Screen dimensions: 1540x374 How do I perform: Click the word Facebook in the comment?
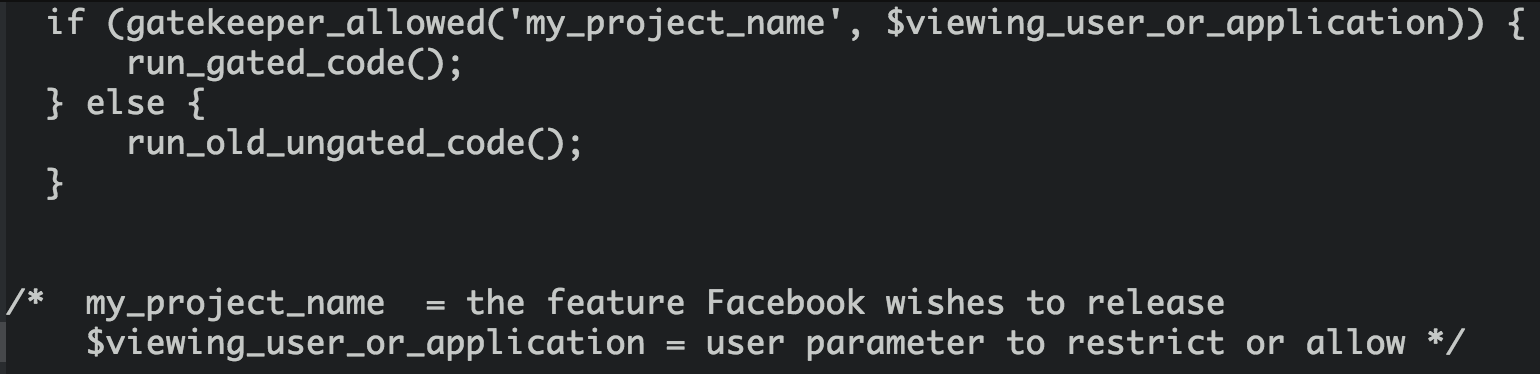tap(785, 302)
